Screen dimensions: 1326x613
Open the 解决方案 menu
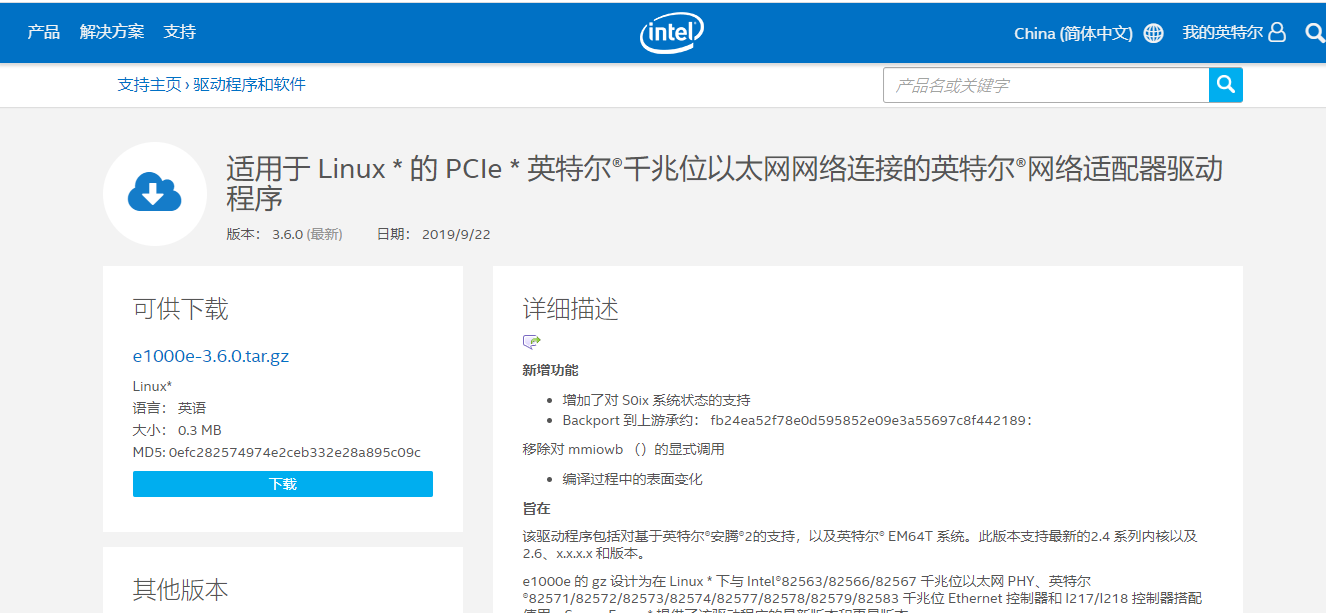tap(112, 32)
